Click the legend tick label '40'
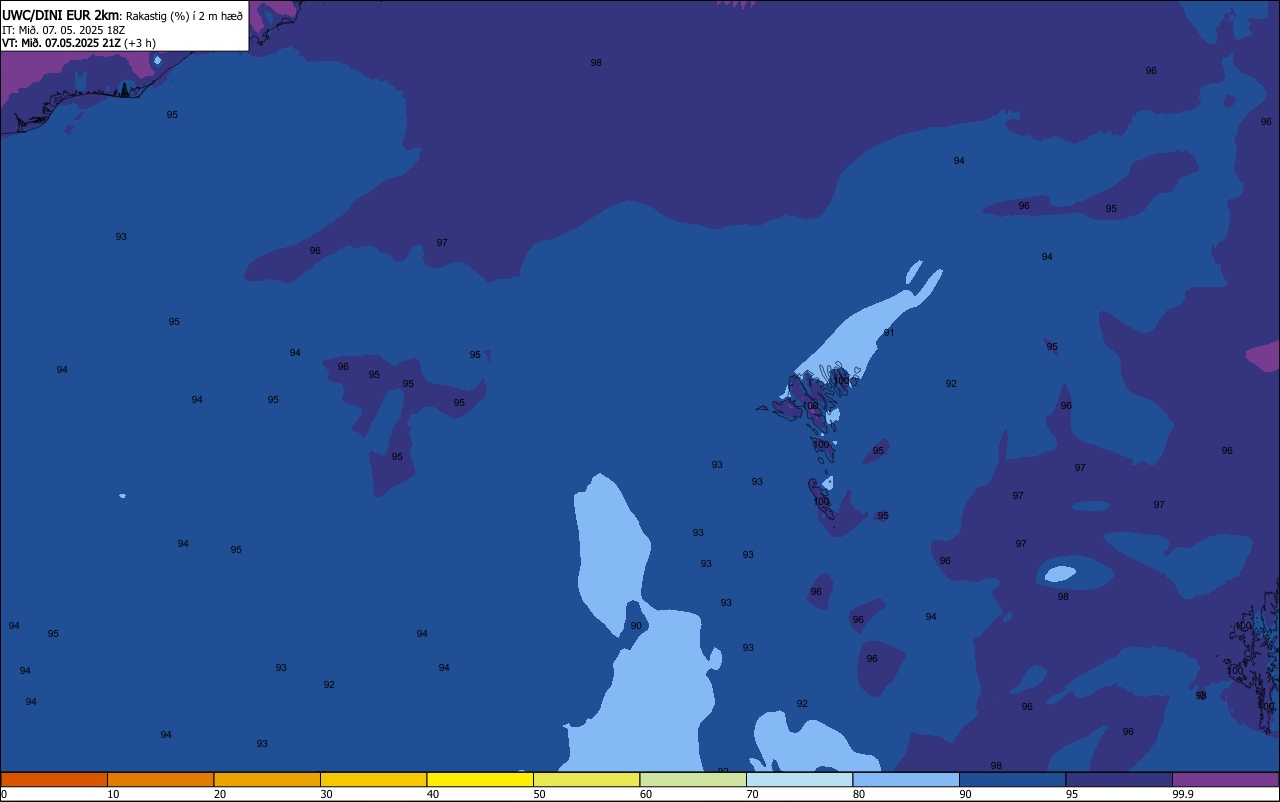1280x802 pixels. [x=433, y=794]
